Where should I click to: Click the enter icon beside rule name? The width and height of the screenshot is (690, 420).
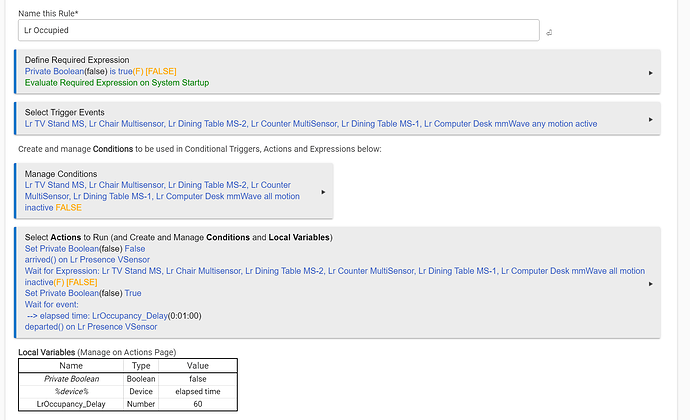pyautogui.click(x=549, y=33)
